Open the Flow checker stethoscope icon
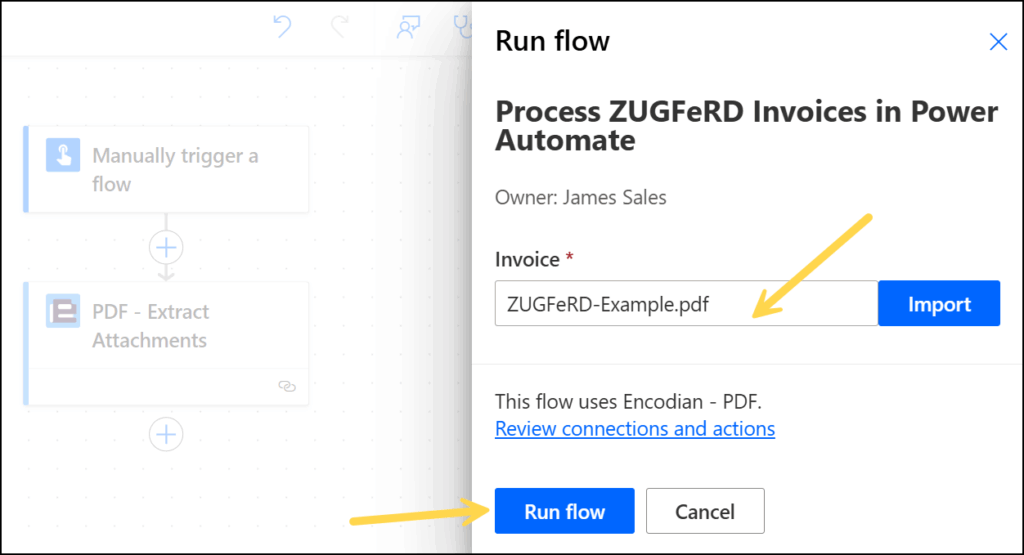1024x555 pixels. (x=462, y=27)
